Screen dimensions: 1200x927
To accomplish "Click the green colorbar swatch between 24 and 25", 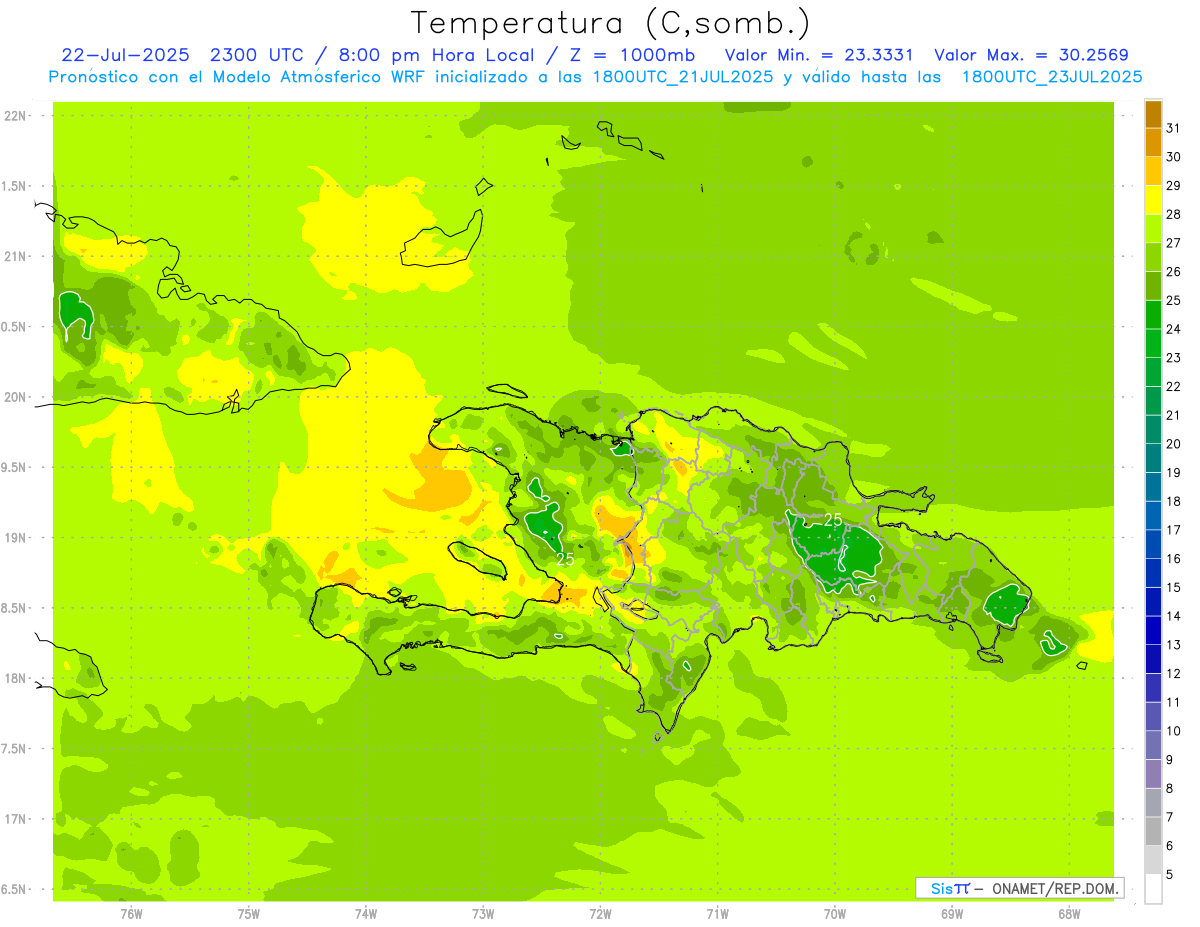I will click(1153, 314).
